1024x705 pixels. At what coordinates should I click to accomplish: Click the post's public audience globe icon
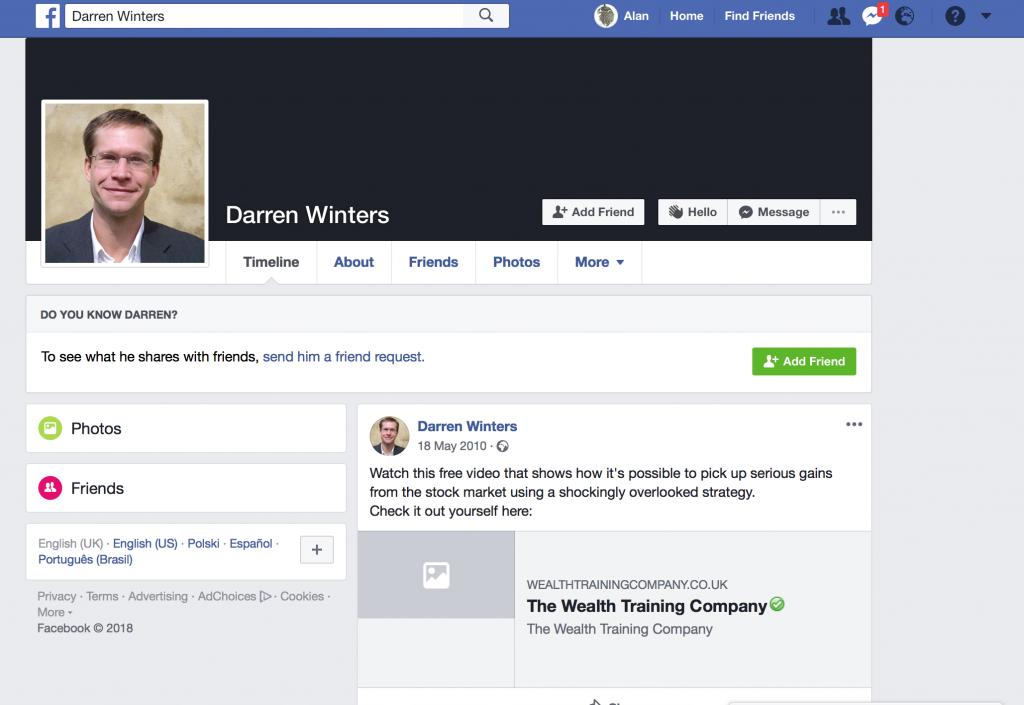502,446
